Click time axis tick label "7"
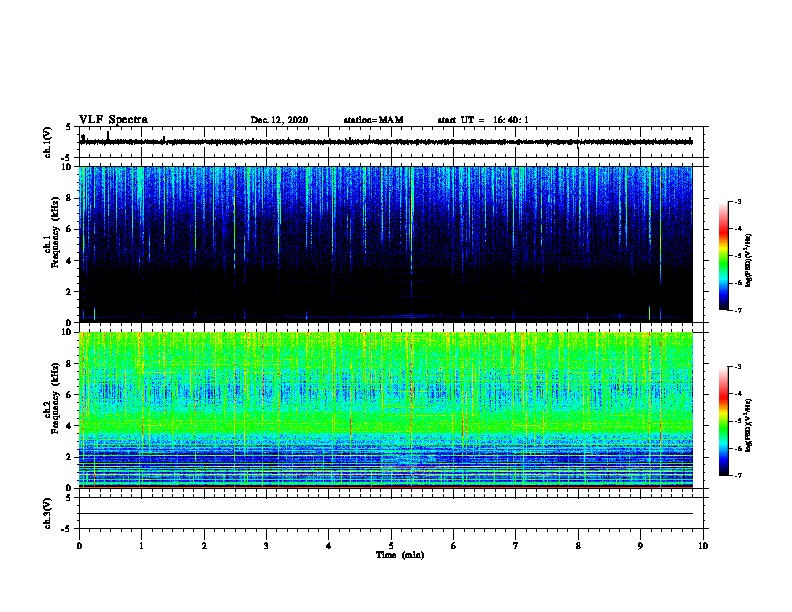Screen dimensions: 792x612 click(516, 546)
